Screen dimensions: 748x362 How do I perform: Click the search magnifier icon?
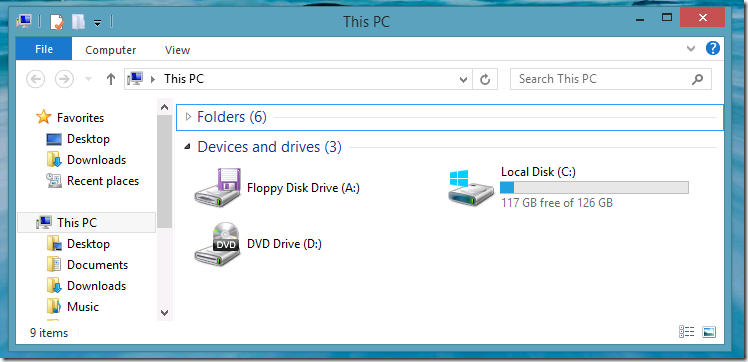pyautogui.click(x=697, y=79)
